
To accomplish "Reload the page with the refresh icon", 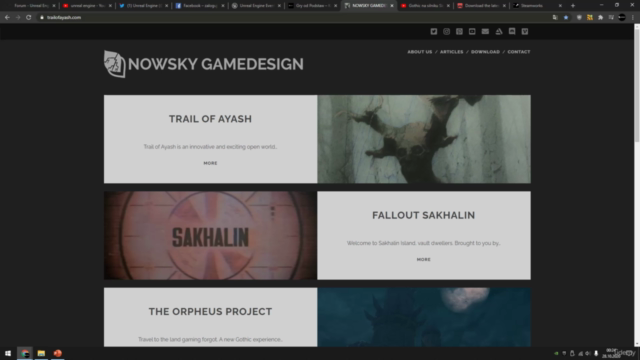I will pos(29,18).
